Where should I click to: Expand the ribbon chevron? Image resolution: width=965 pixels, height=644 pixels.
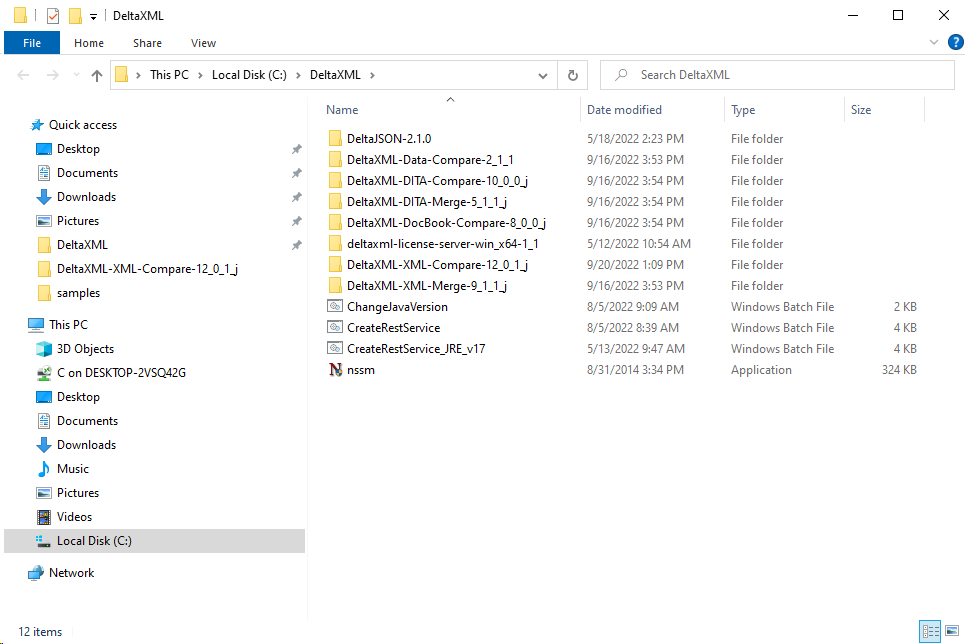point(934,43)
